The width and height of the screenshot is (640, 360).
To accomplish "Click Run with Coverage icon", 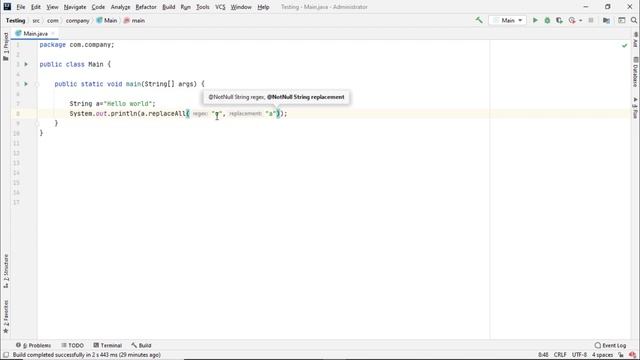I will (x=560, y=20).
